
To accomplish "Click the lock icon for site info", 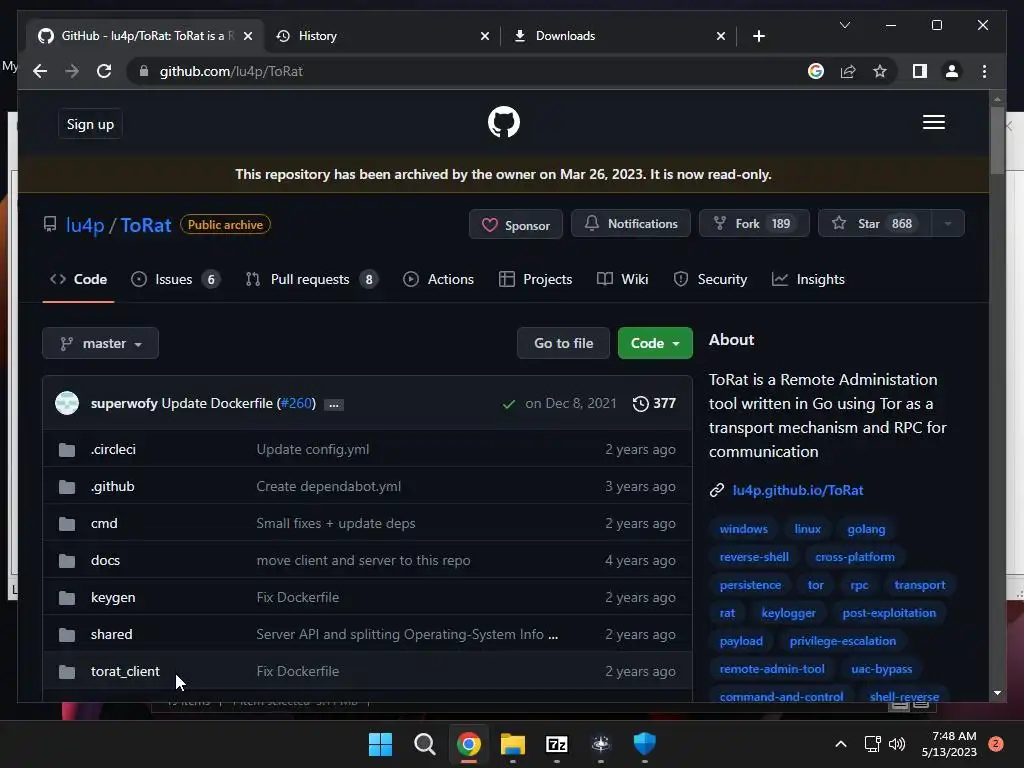I will tap(144, 71).
